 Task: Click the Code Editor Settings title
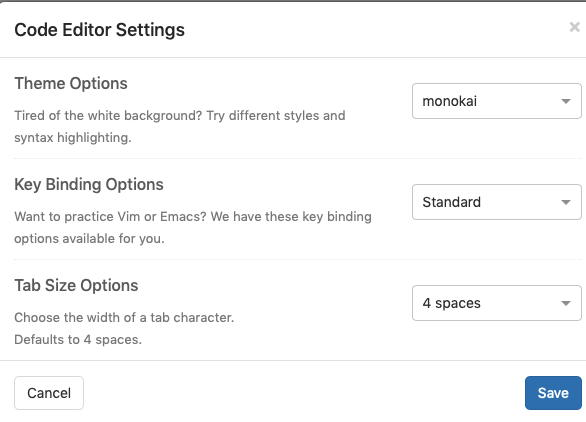99,30
